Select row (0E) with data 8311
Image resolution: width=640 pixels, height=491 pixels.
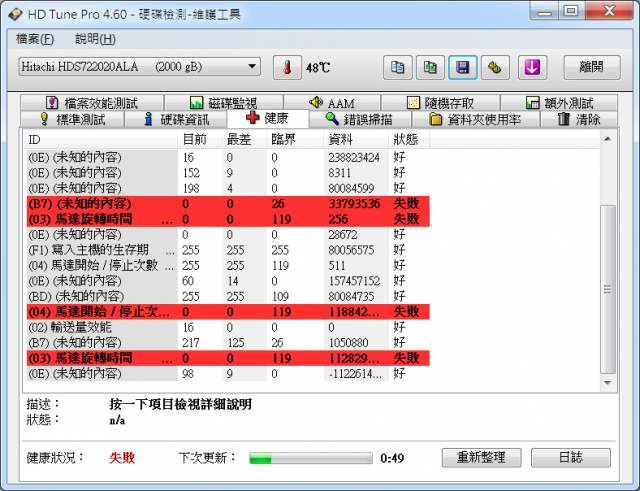228,173
